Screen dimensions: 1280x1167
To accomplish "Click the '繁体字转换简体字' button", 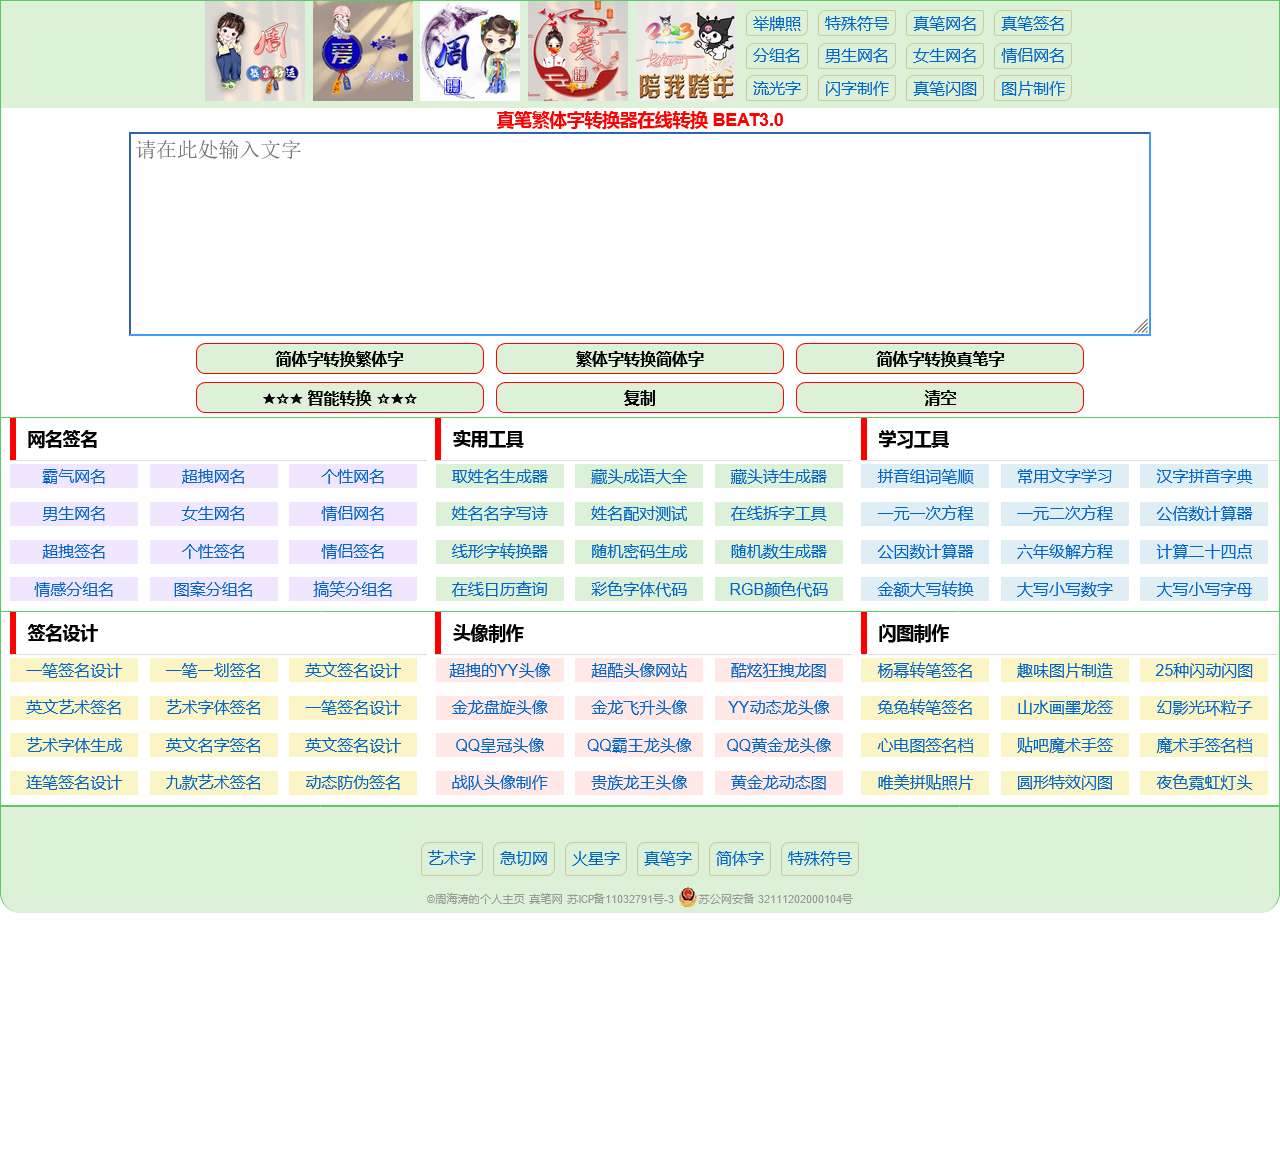I will pyautogui.click(x=640, y=359).
